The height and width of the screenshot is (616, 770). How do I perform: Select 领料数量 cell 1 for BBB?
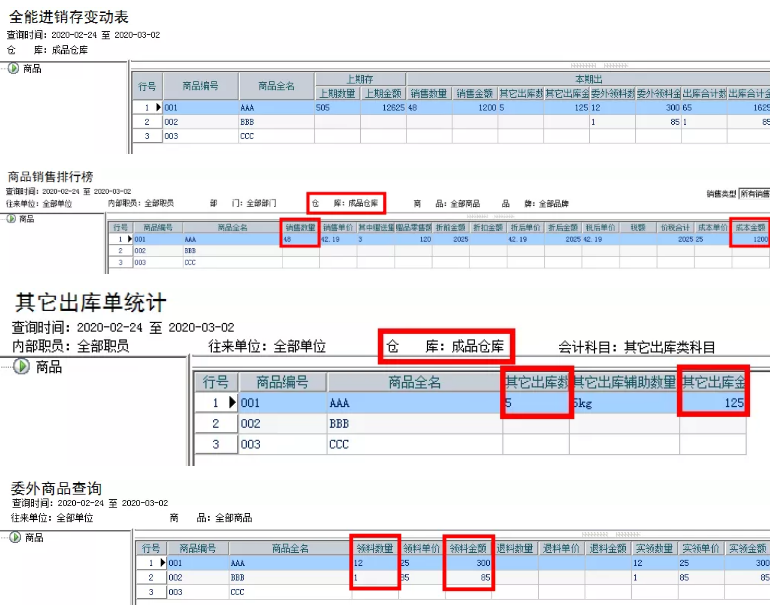pos(375,577)
